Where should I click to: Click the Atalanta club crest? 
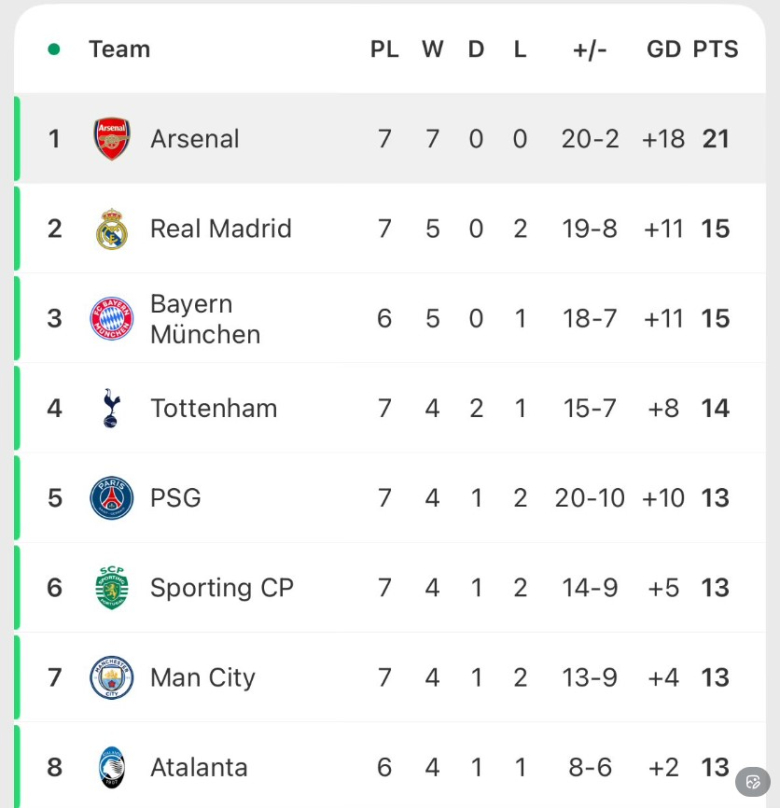point(112,768)
